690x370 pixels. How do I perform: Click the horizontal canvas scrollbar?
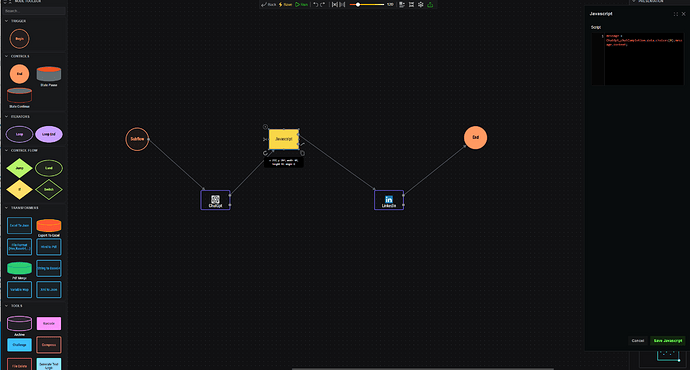422,369
